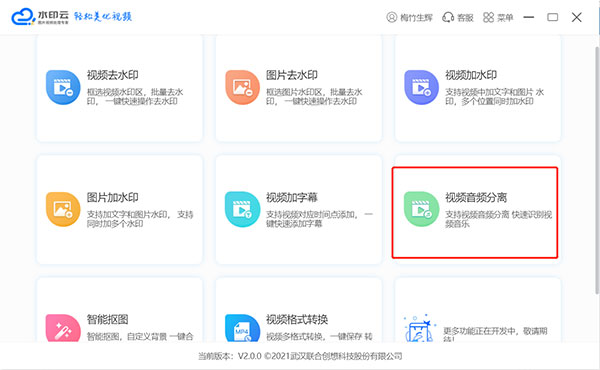
Task: Click description '支持视频对应时间点添加'
Action: pyautogui.click(x=320, y=219)
